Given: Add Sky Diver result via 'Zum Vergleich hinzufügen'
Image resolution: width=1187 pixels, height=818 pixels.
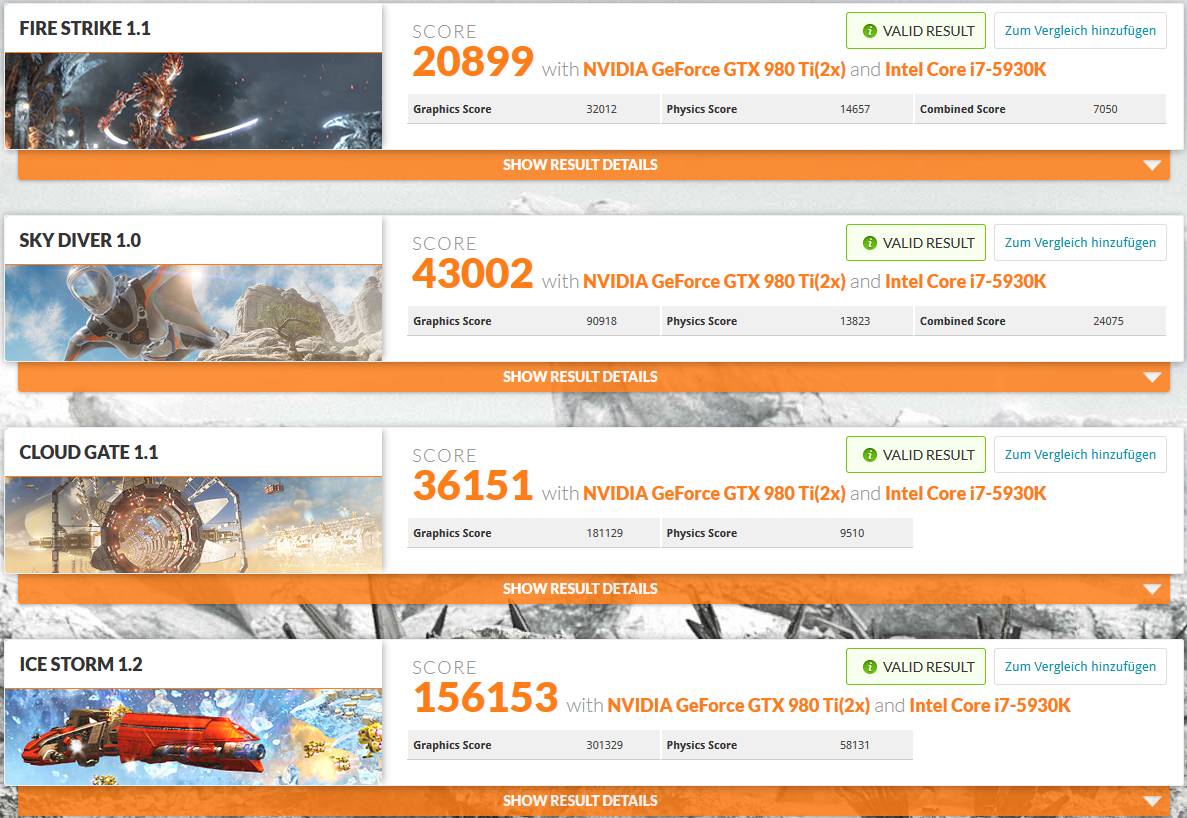Looking at the screenshot, I should click(1080, 243).
